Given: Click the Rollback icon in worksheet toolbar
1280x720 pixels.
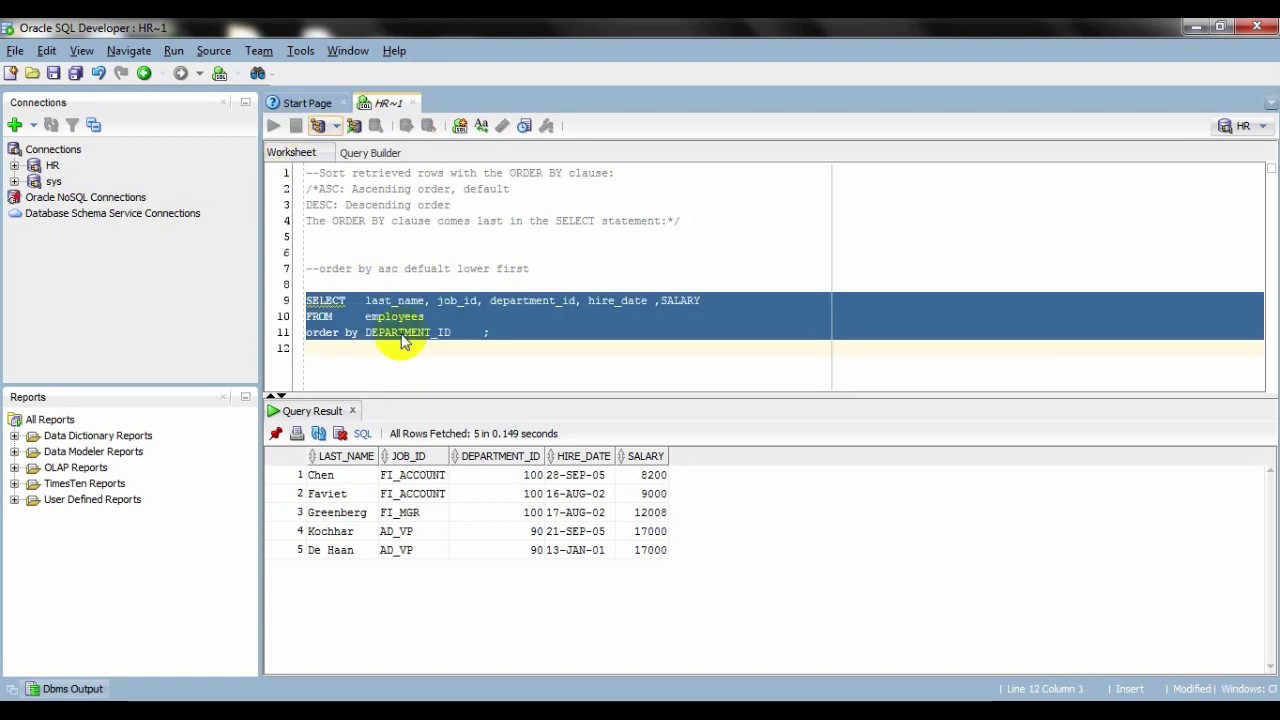Looking at the screenshot, I should click(428, 126).
